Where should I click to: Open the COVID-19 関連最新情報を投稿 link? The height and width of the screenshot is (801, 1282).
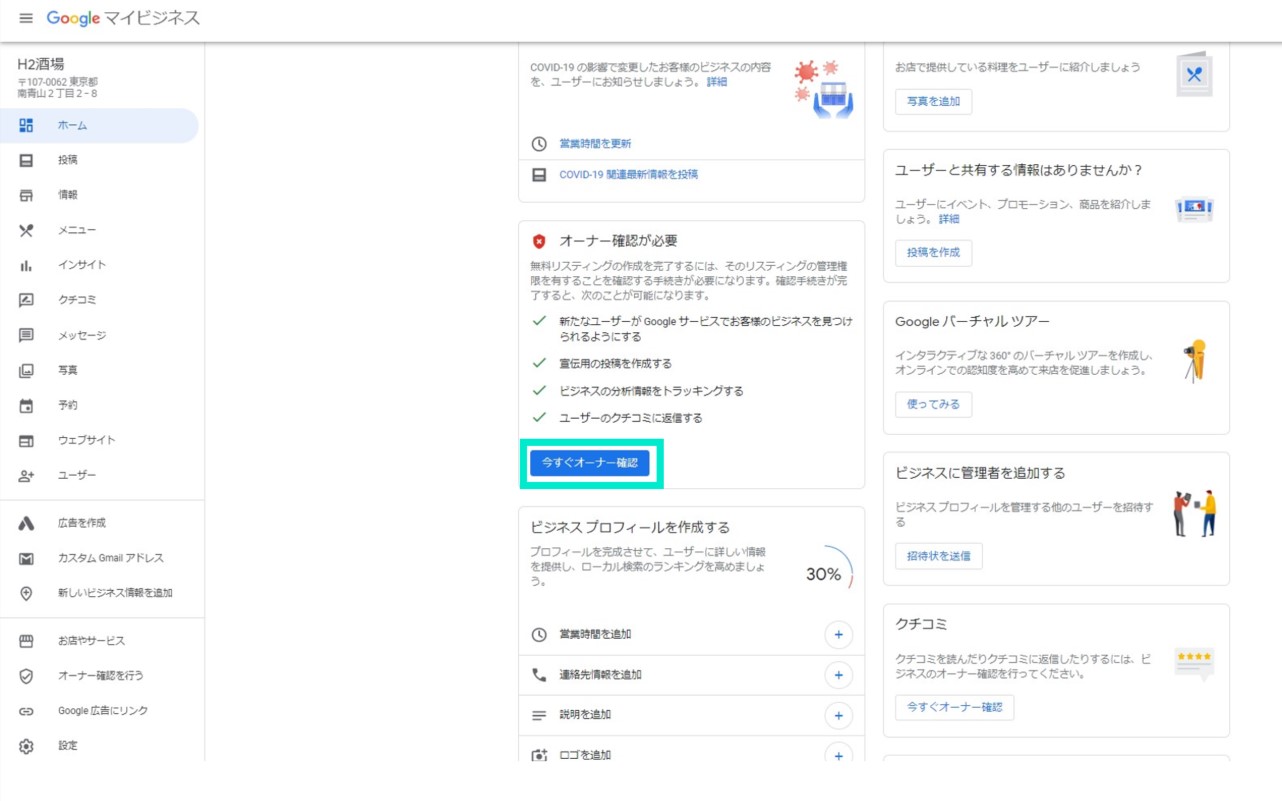(x=629, y=174)
